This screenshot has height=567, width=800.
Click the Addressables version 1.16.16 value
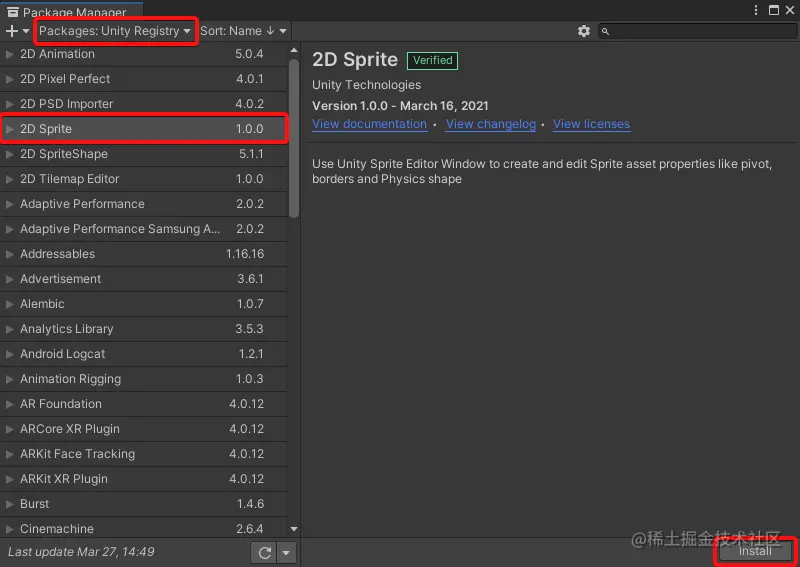pos(245,254)
